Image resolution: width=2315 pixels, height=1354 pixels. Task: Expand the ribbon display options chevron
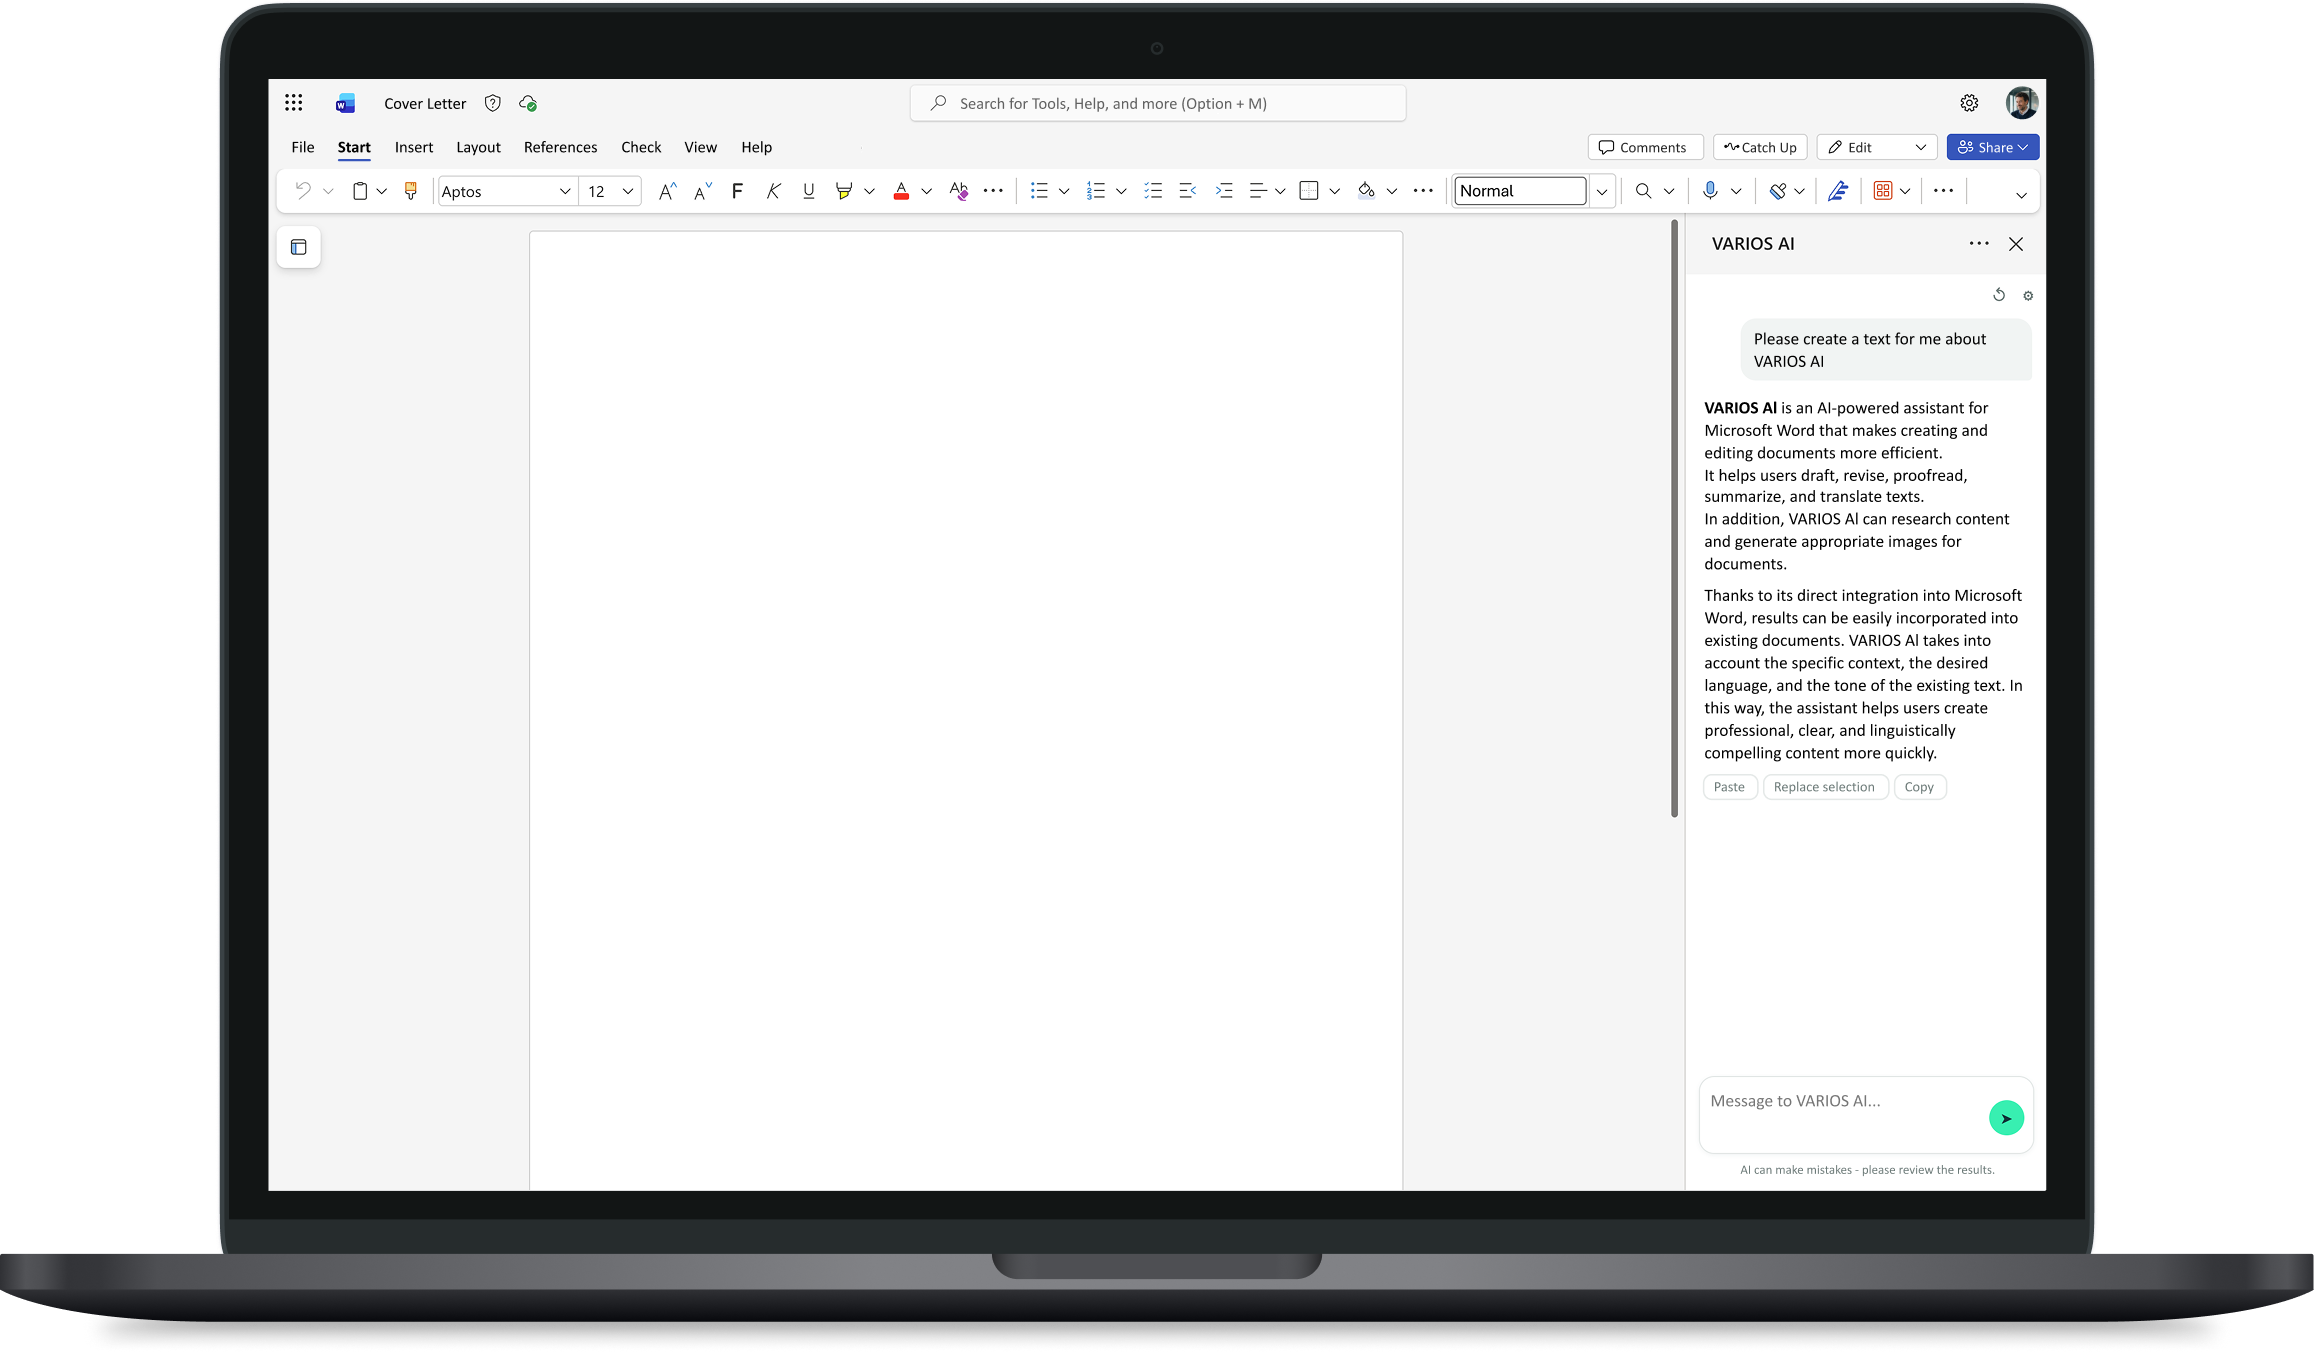point(2021,195)
